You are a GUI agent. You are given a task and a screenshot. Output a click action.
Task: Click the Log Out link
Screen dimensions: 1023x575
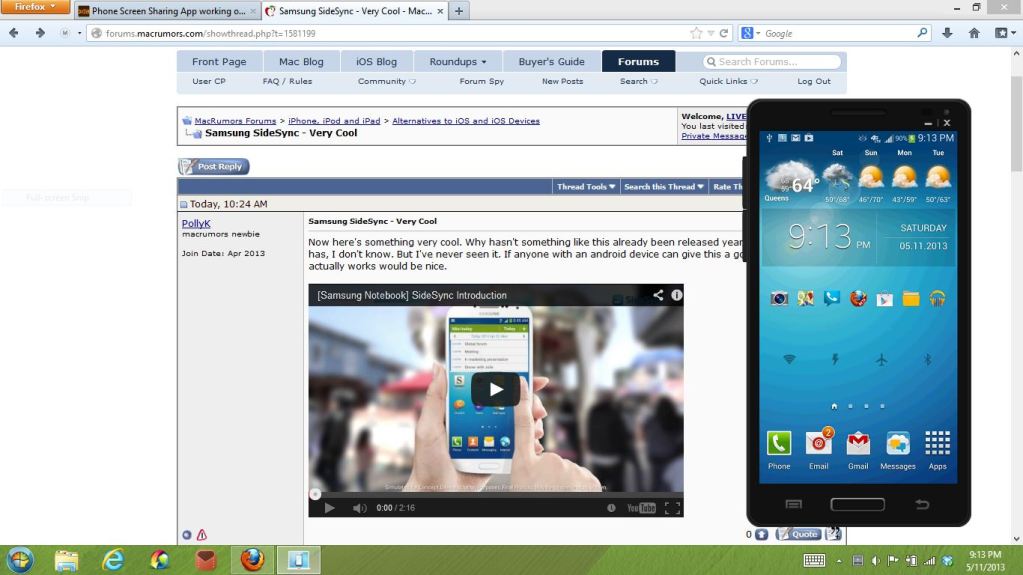click(x=814, y=82)
